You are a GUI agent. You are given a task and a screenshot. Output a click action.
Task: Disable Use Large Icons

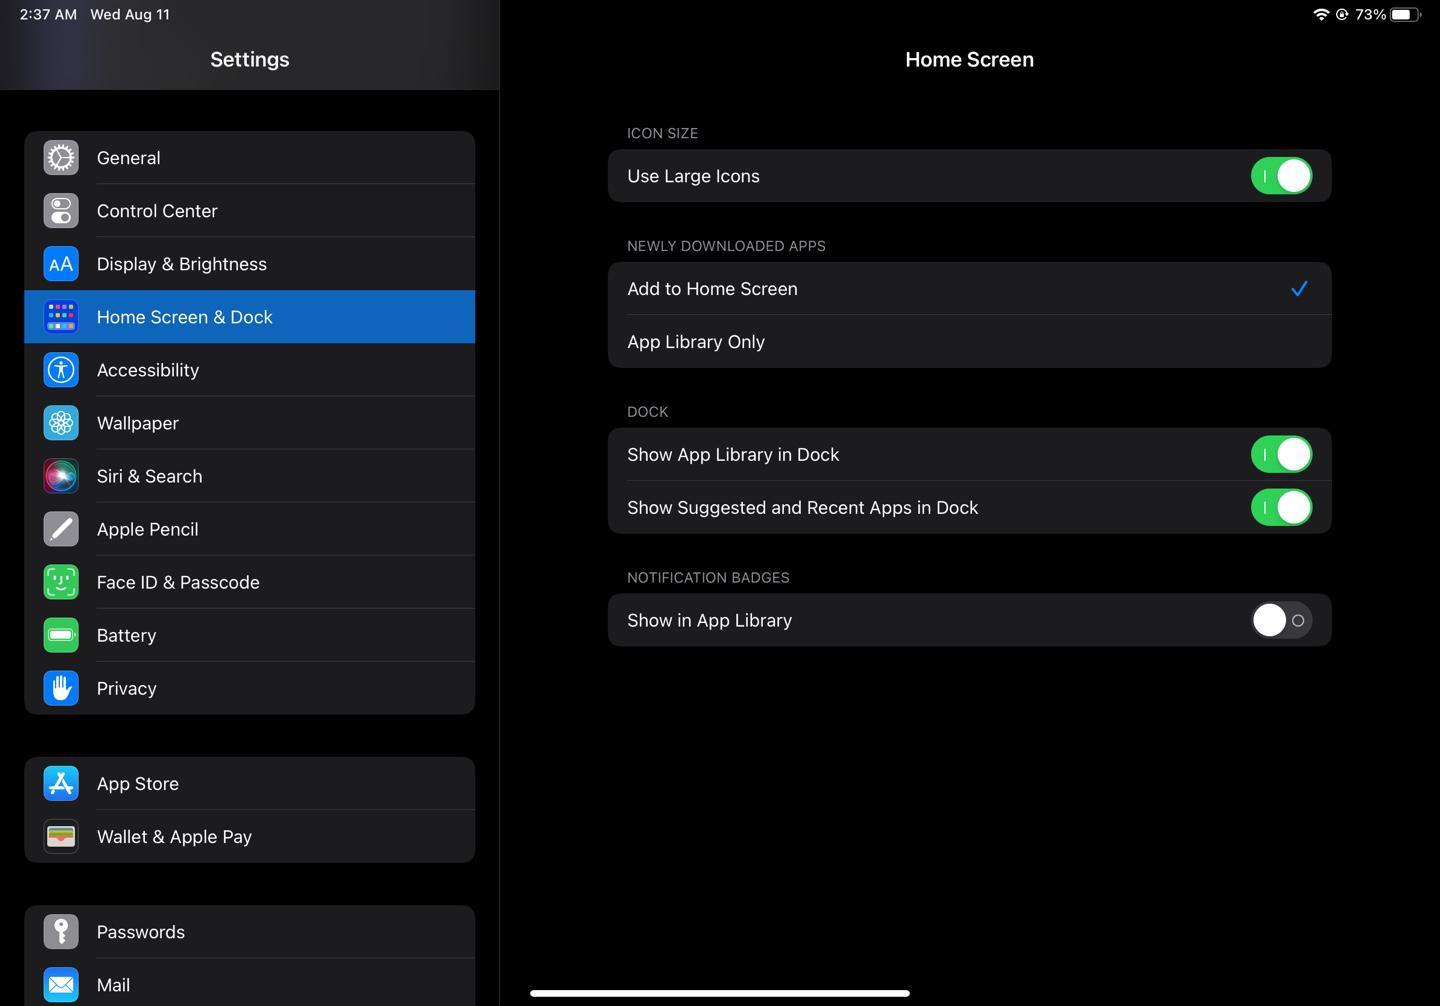(1281, 175)
